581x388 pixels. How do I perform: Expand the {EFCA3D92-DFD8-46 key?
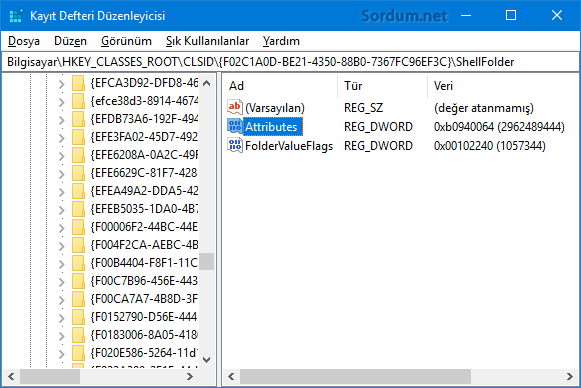(x=62, y=84)
